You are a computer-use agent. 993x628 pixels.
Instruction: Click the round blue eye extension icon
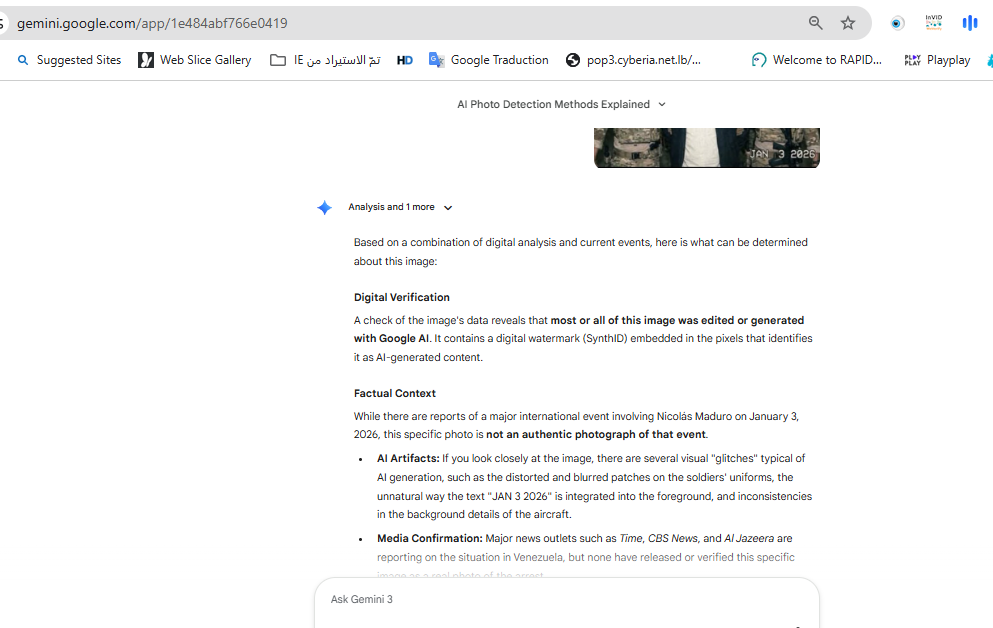pos(897,23)
